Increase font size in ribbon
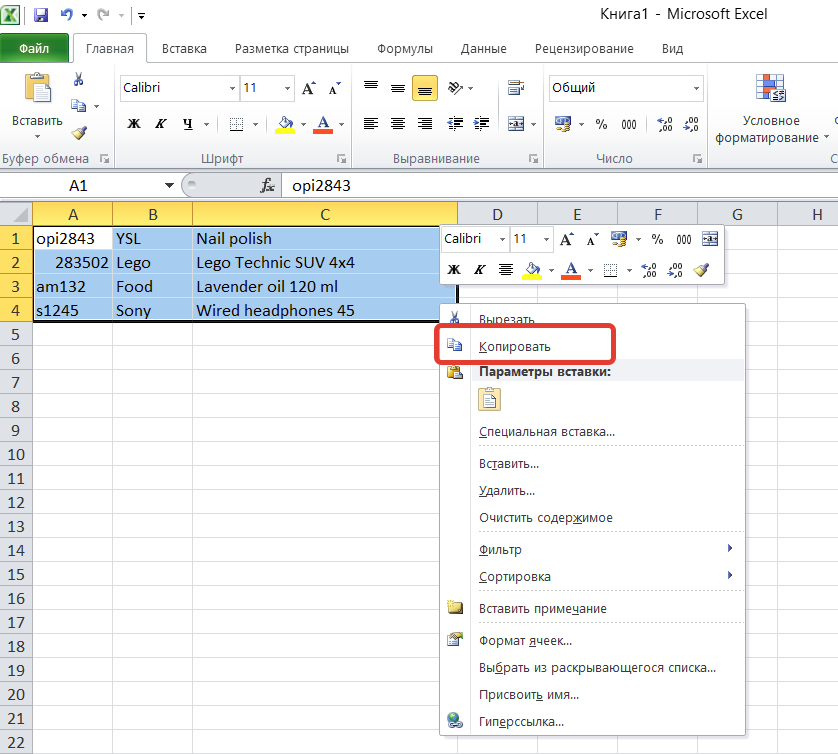 [308, 88]
